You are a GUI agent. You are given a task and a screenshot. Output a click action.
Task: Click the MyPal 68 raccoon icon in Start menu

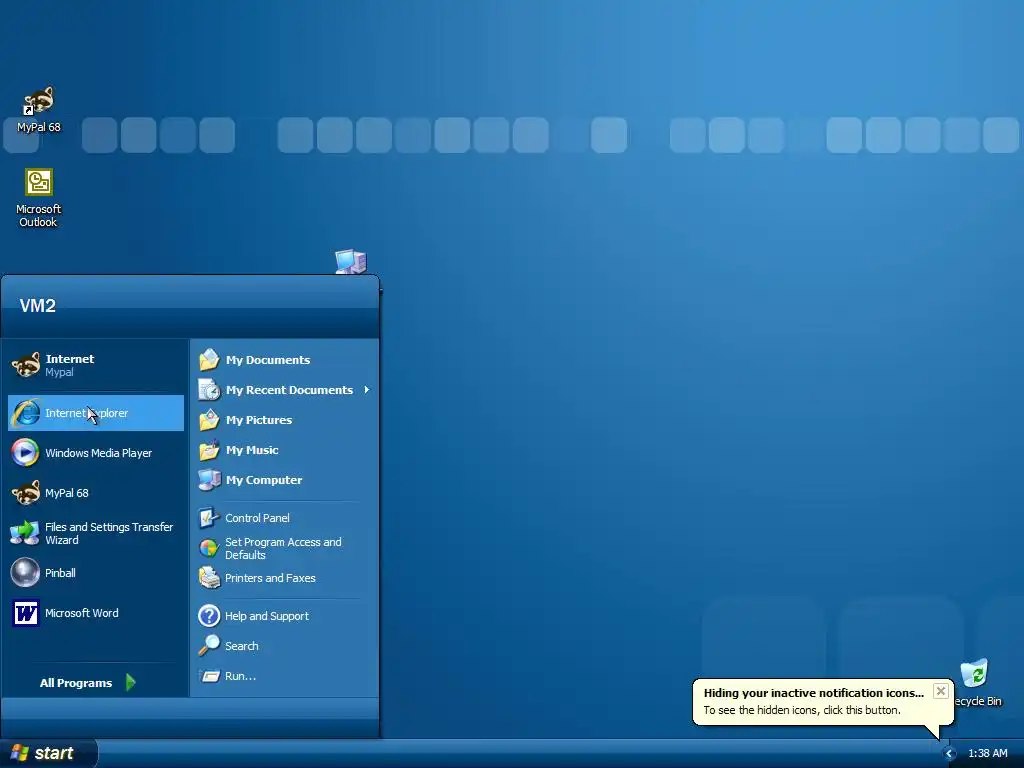26,492
